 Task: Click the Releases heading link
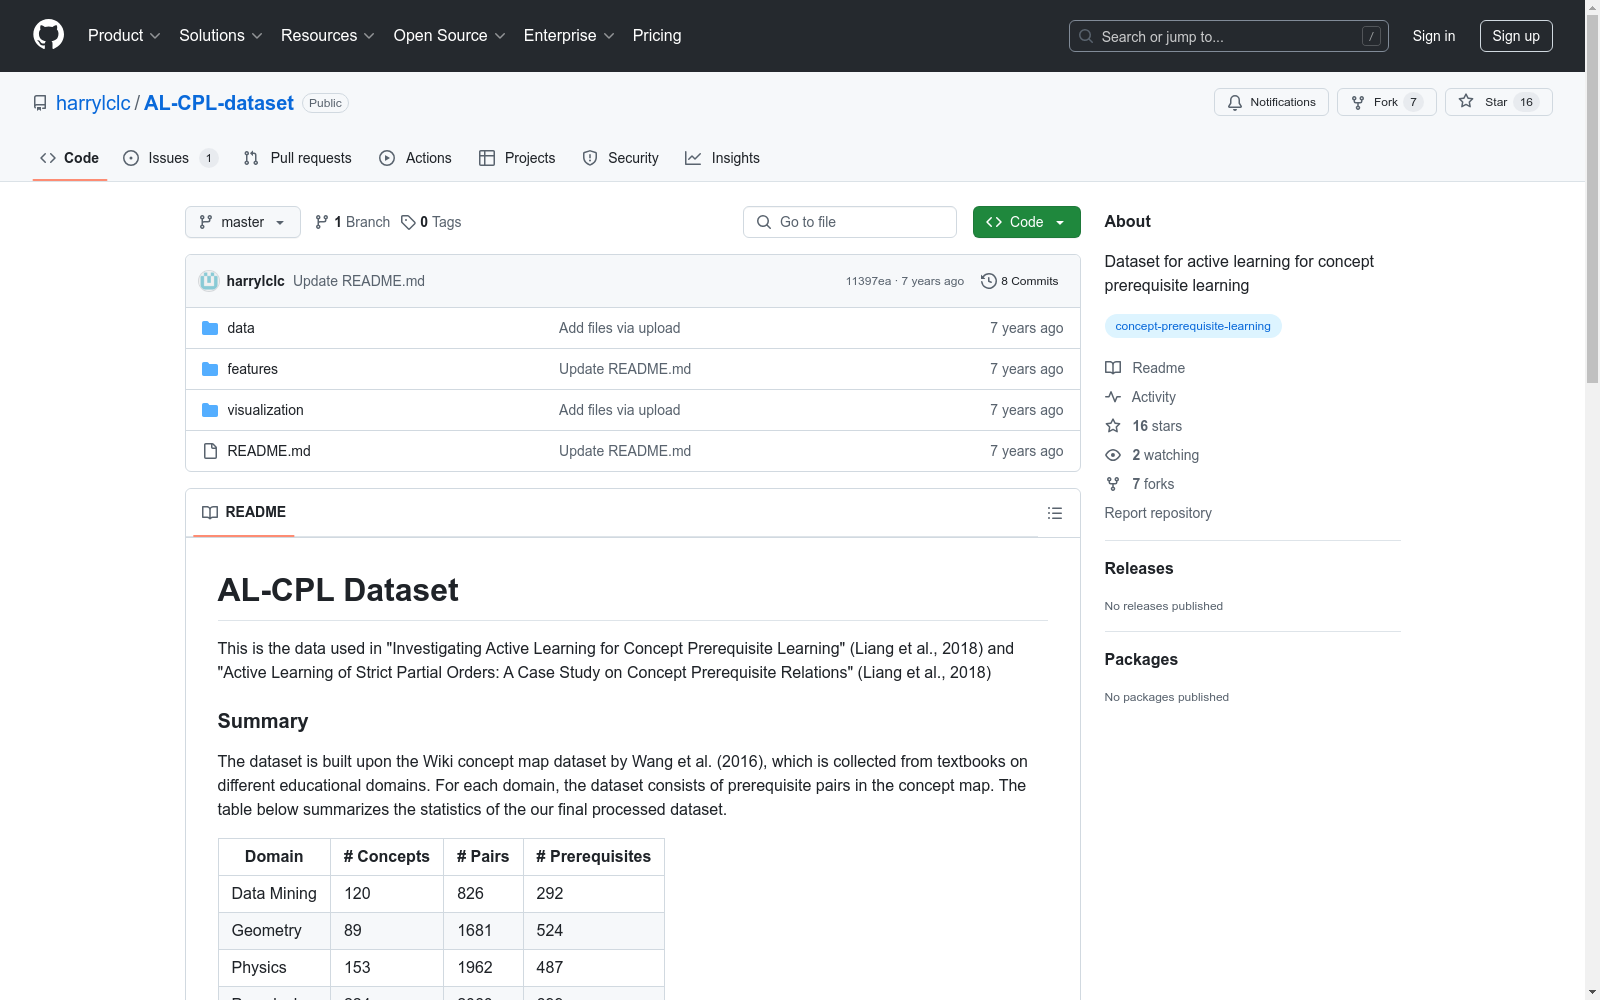(1139, 568)
